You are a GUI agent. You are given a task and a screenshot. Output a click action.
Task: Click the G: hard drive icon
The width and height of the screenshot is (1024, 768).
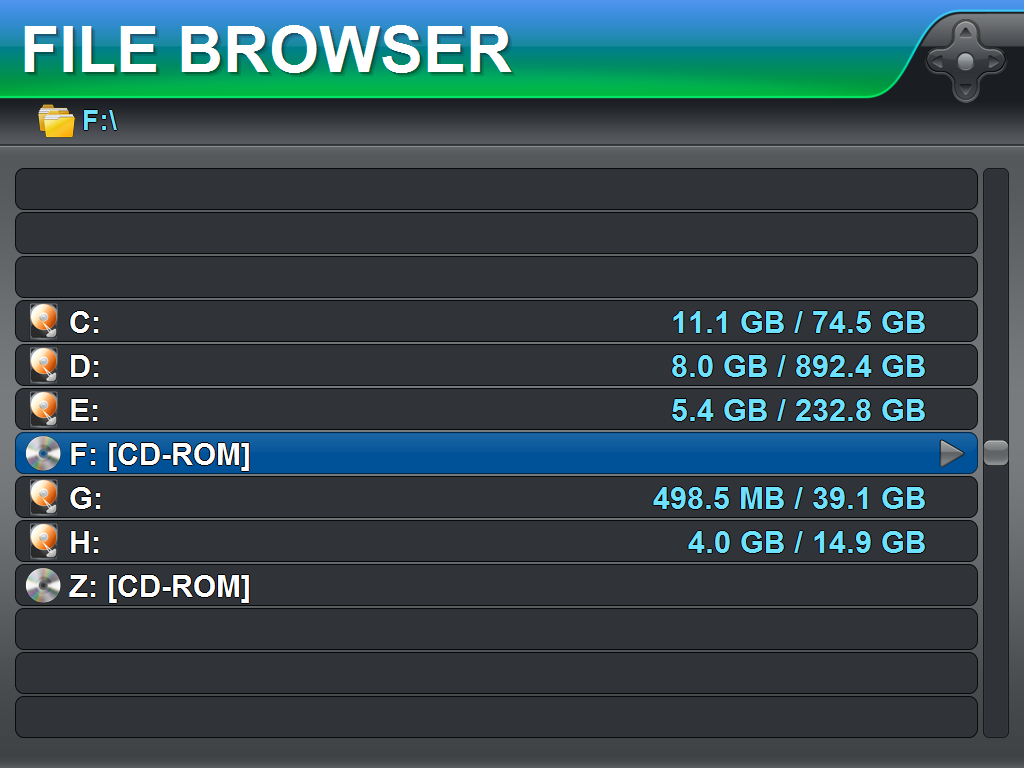pos(44,498)
